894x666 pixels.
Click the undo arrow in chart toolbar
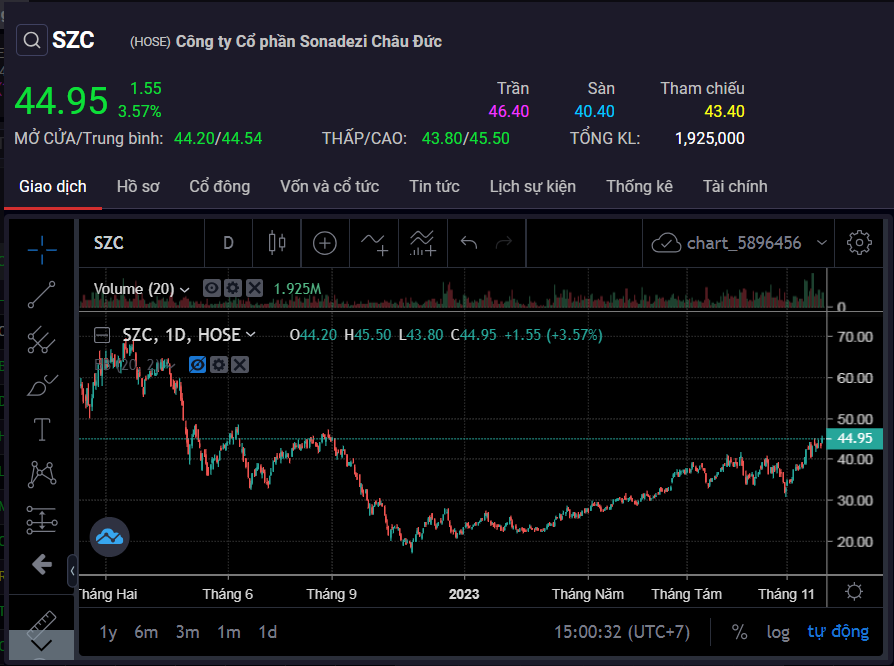[x=469, y=243]
